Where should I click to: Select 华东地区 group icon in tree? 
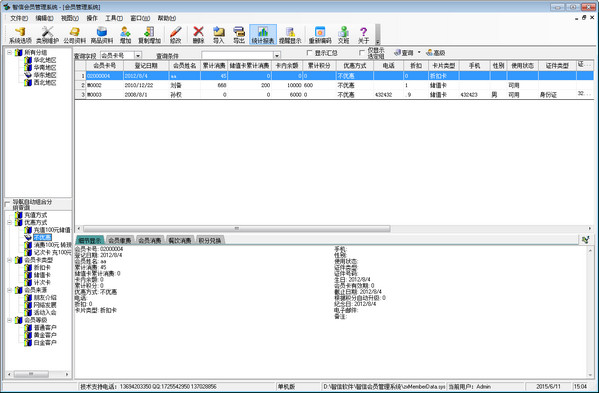tap(28, 75)
